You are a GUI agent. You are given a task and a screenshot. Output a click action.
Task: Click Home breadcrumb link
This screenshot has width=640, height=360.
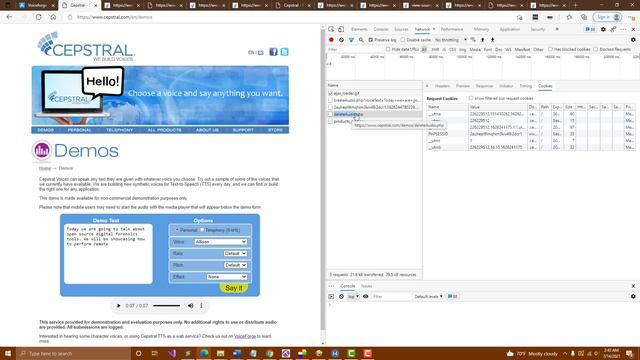45,168
